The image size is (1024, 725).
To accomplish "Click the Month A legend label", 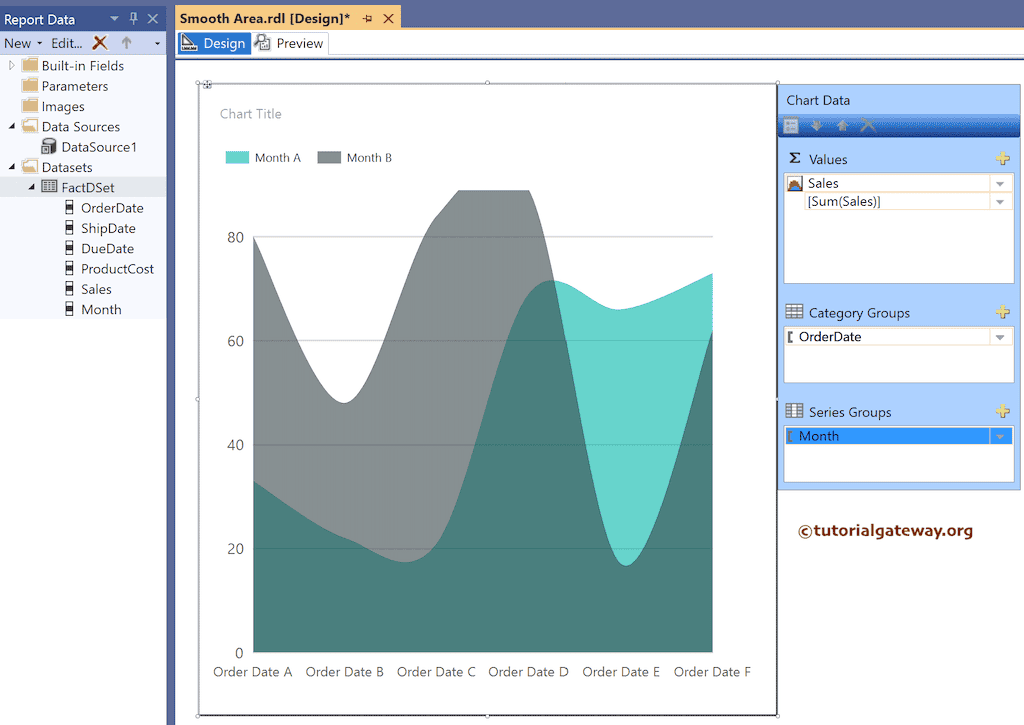I will click(x=278, y=157).
